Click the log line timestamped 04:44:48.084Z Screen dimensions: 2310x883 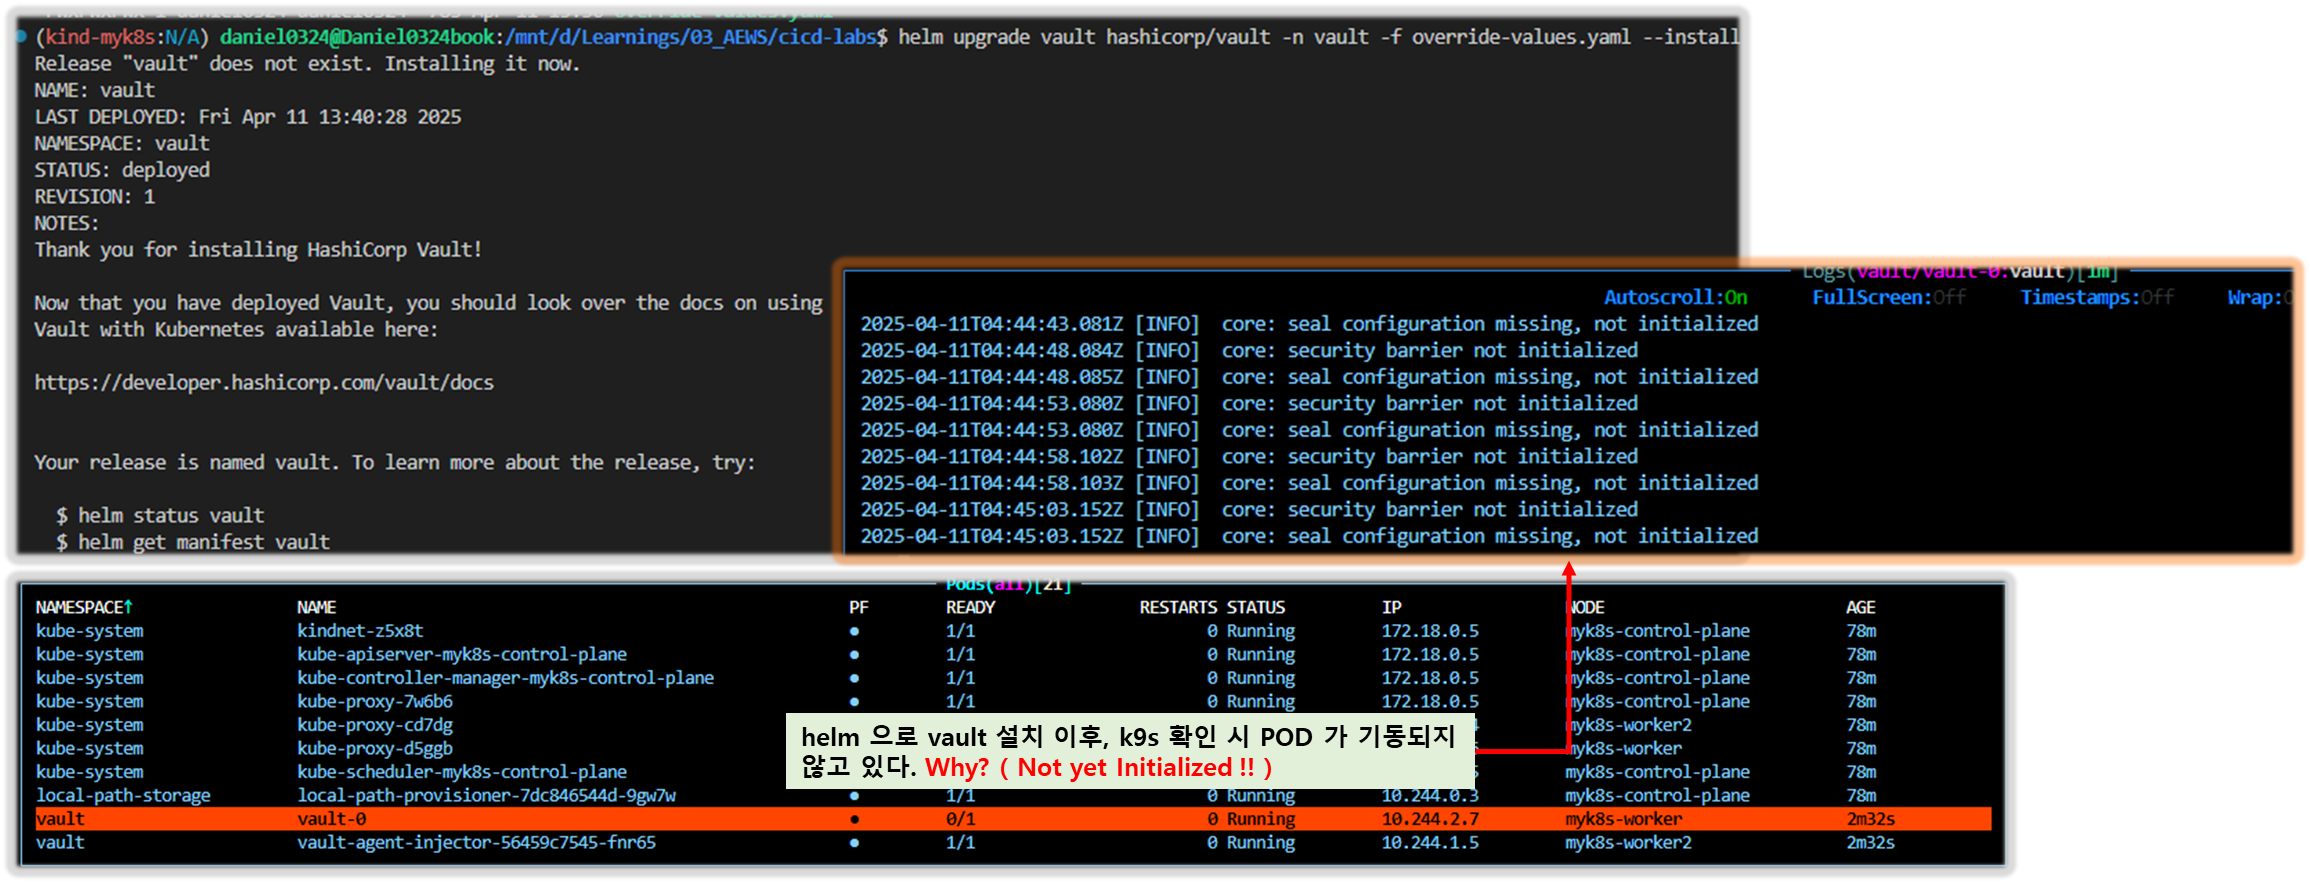1249,350
